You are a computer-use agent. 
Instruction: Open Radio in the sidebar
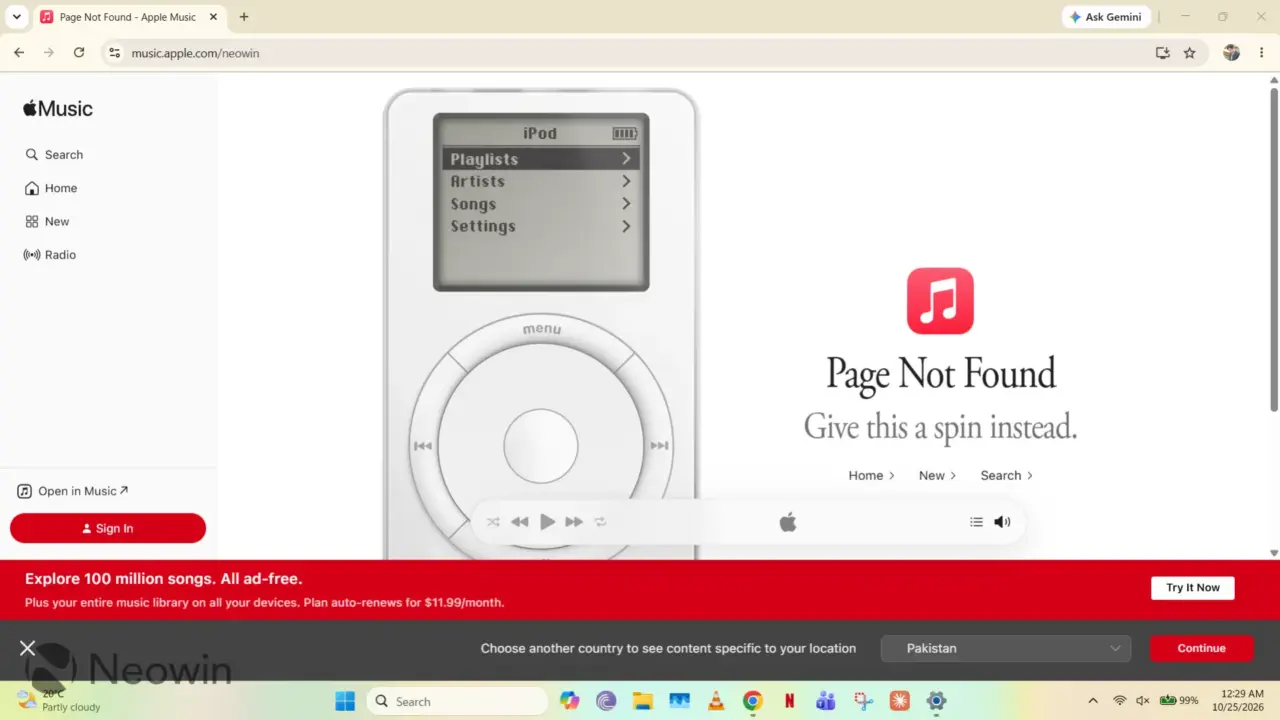pos(50,255)
